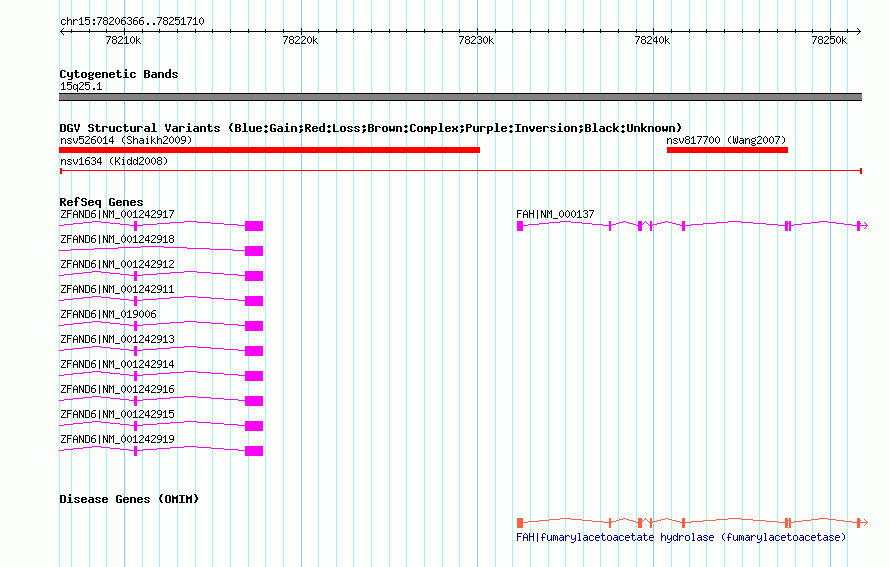Select the nsv1634 (Kidd2008) thin red line
The image size is (890, 567).
(461, 170)
